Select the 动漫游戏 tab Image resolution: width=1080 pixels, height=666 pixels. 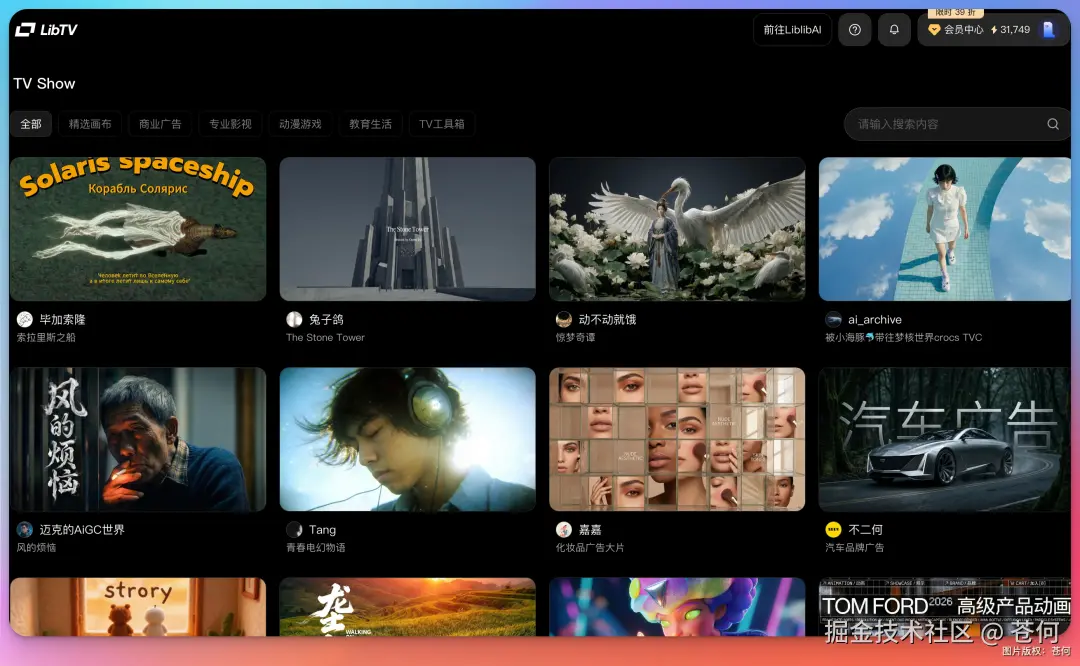tap(300, 124)
